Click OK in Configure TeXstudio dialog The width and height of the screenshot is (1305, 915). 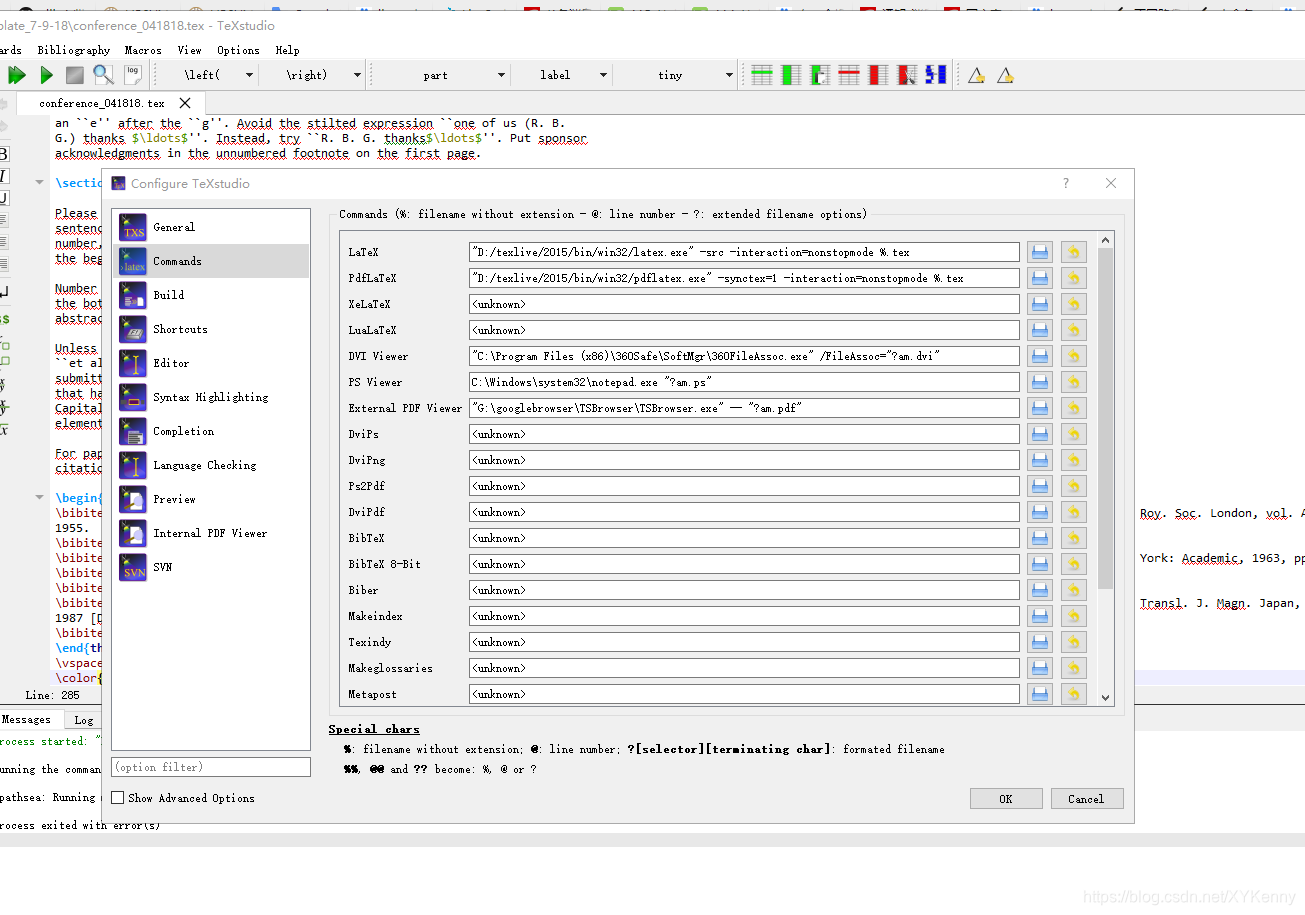[1006, 799]
